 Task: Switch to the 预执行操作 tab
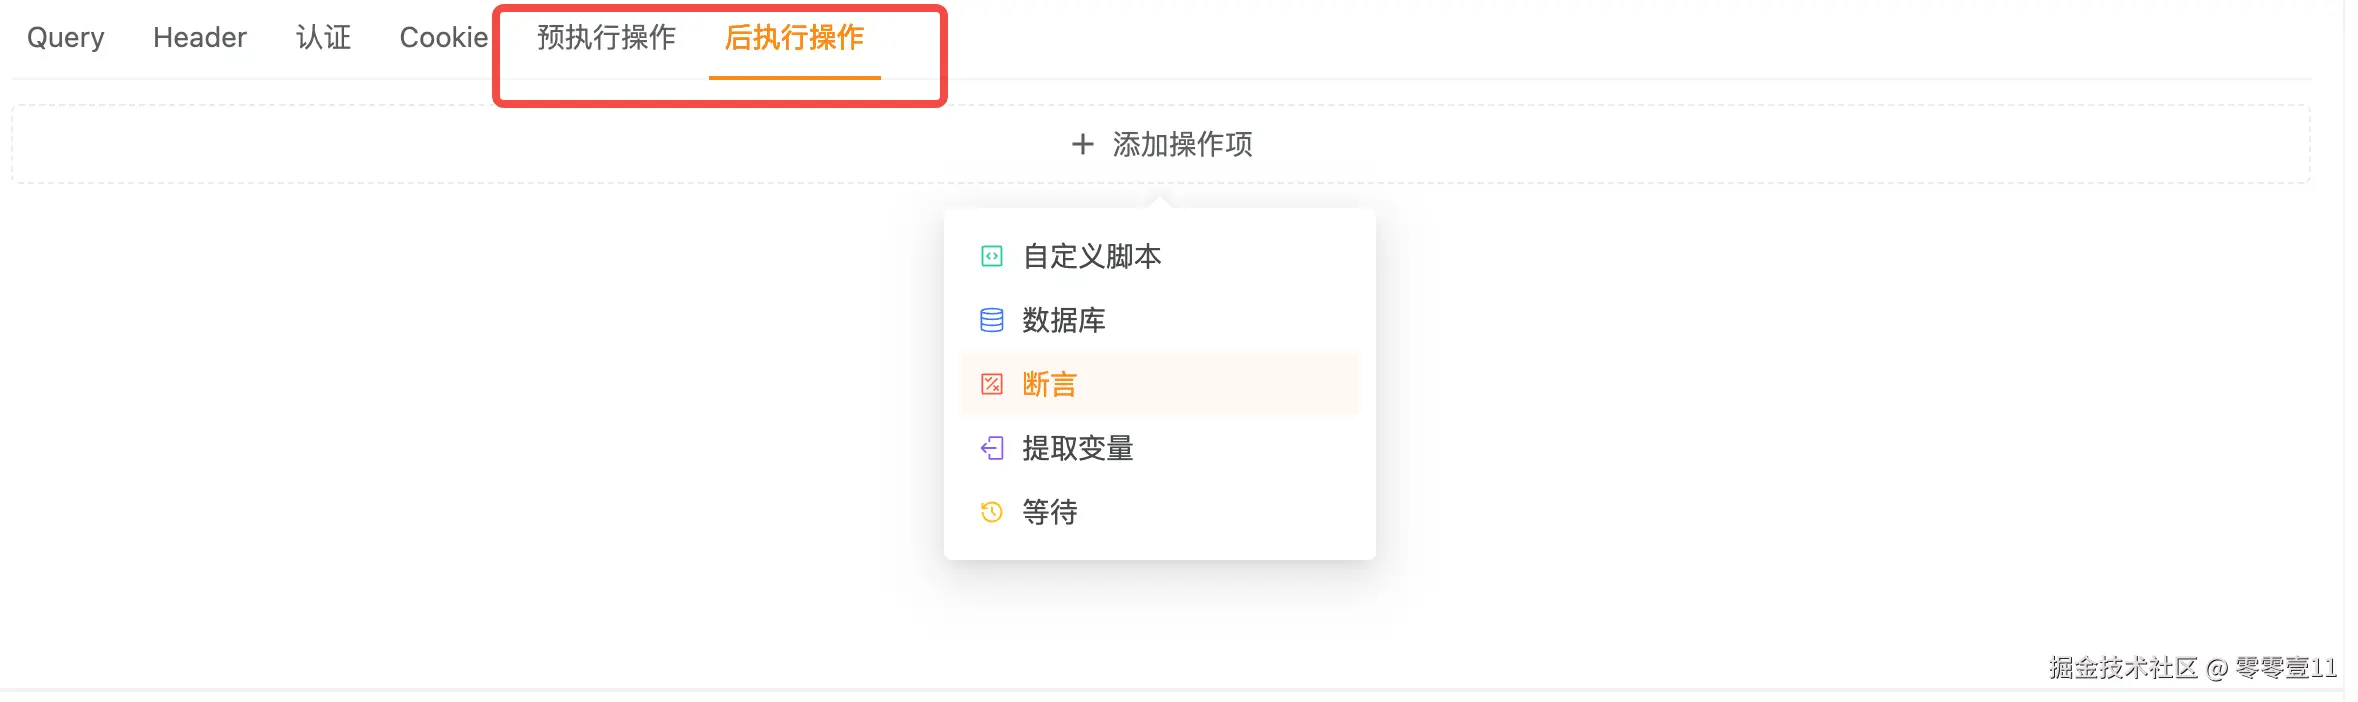tap(606, 38)
